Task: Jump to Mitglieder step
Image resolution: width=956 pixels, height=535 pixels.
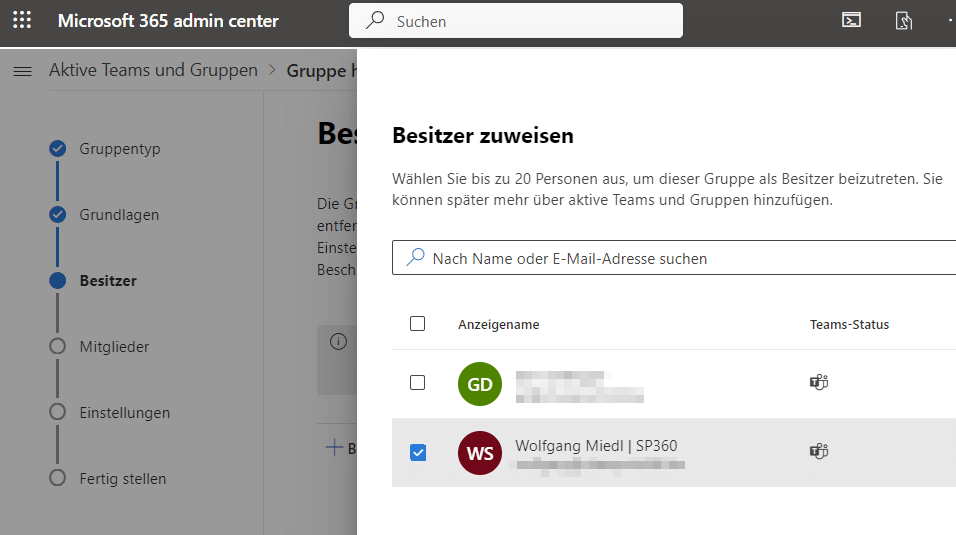Action: tap(114, 346)
